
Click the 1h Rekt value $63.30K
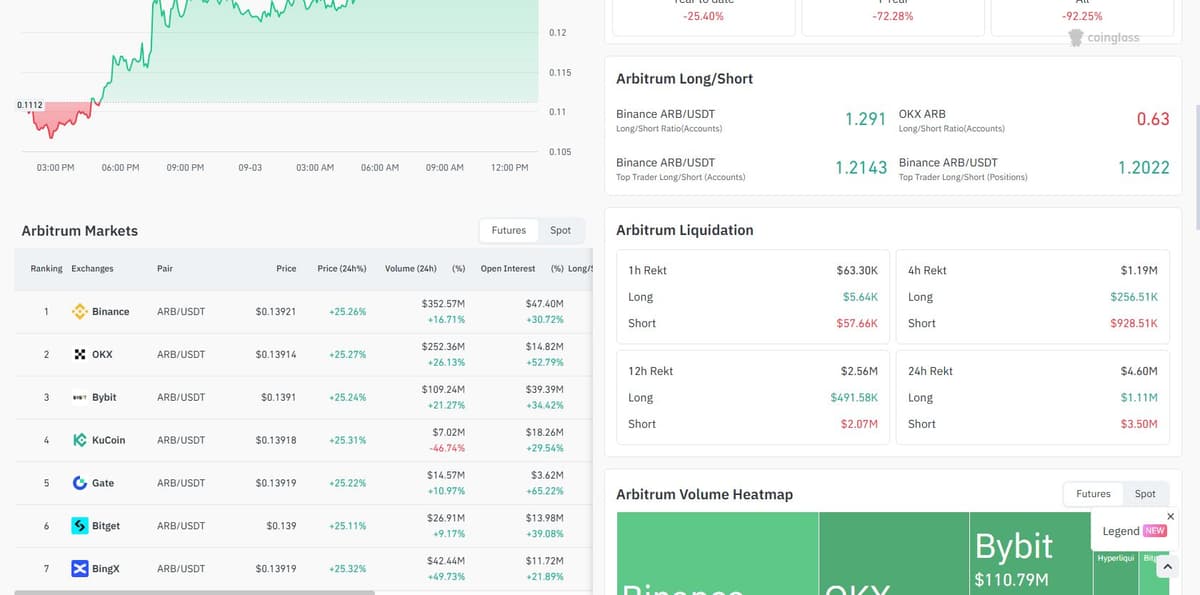pos(857,271)
